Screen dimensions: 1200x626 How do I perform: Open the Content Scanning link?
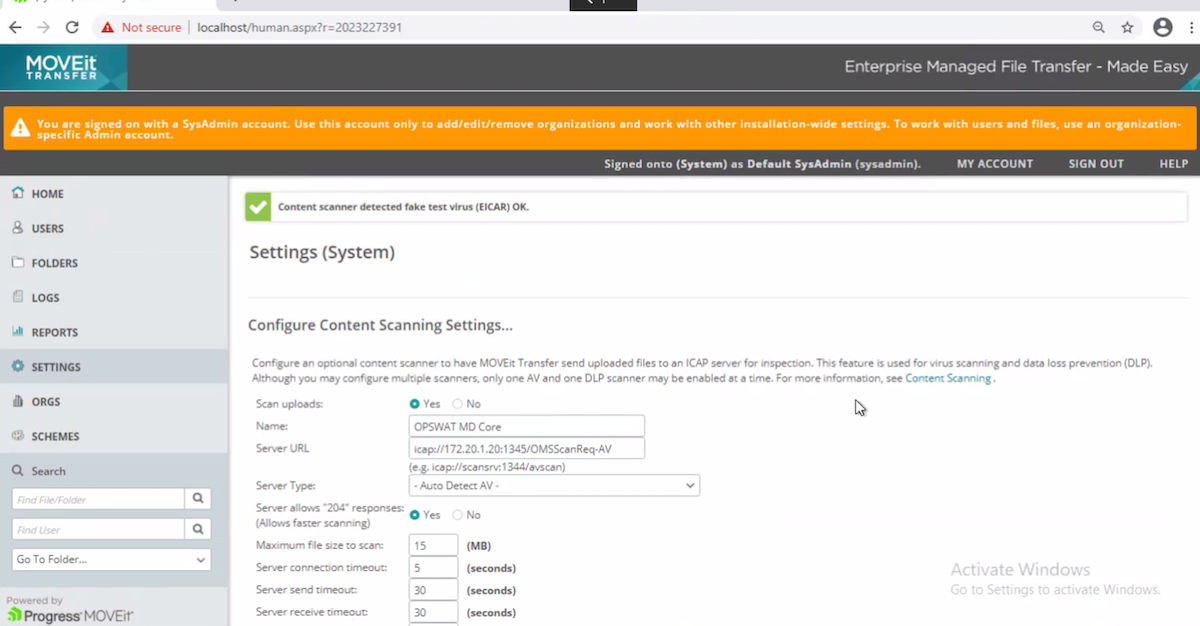click(946, 378)
